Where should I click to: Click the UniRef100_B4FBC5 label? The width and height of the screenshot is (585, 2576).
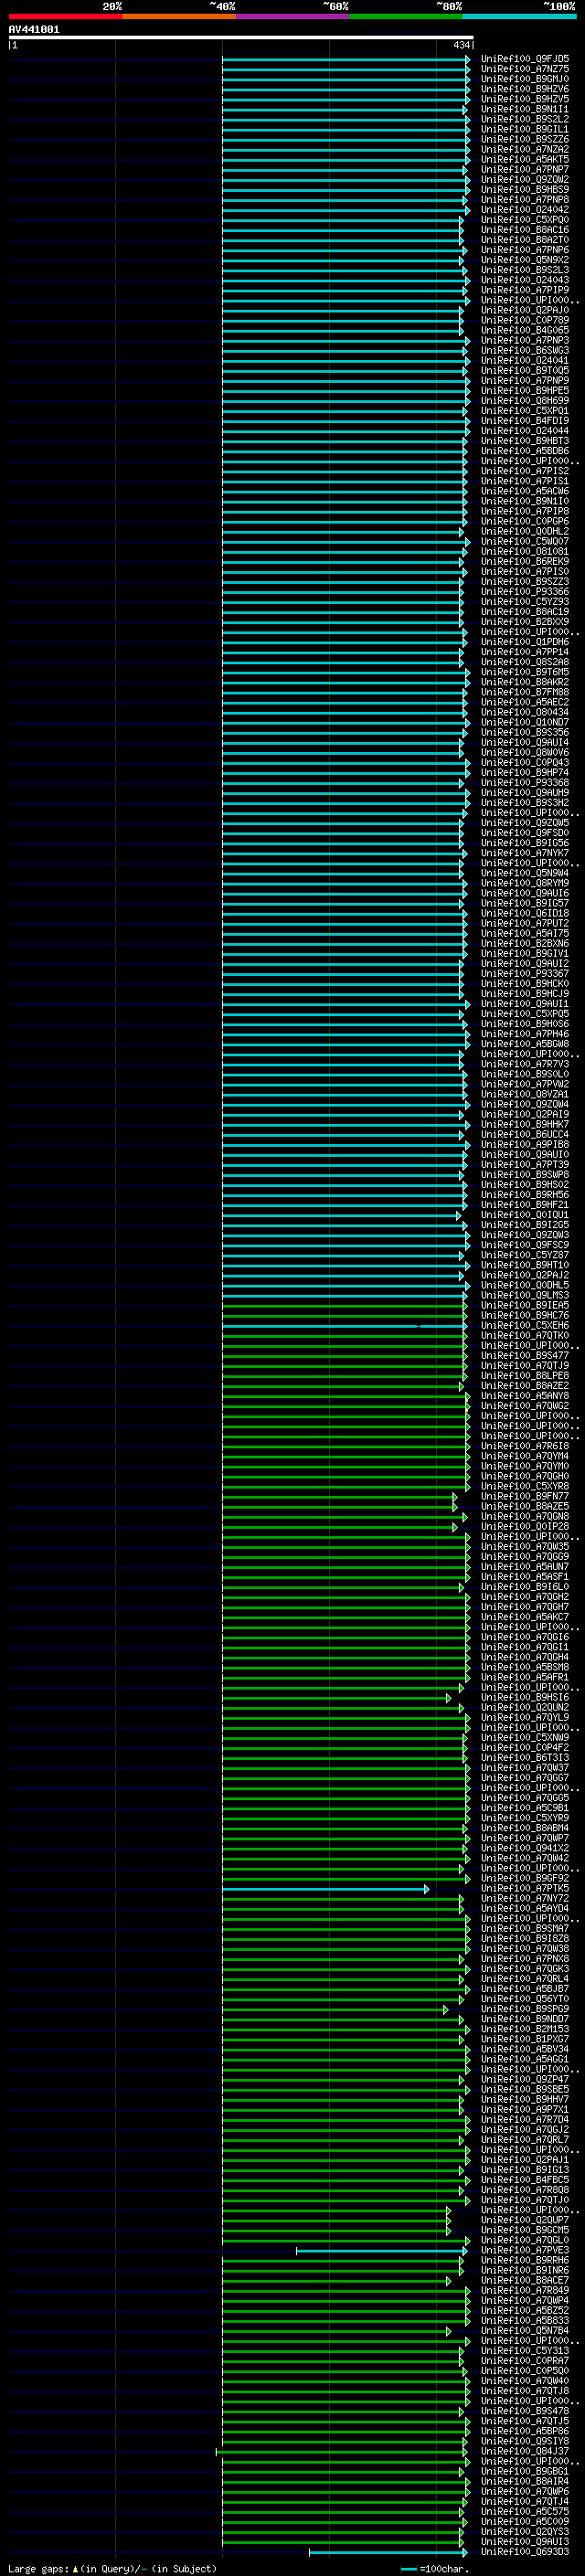point(525,2180)
